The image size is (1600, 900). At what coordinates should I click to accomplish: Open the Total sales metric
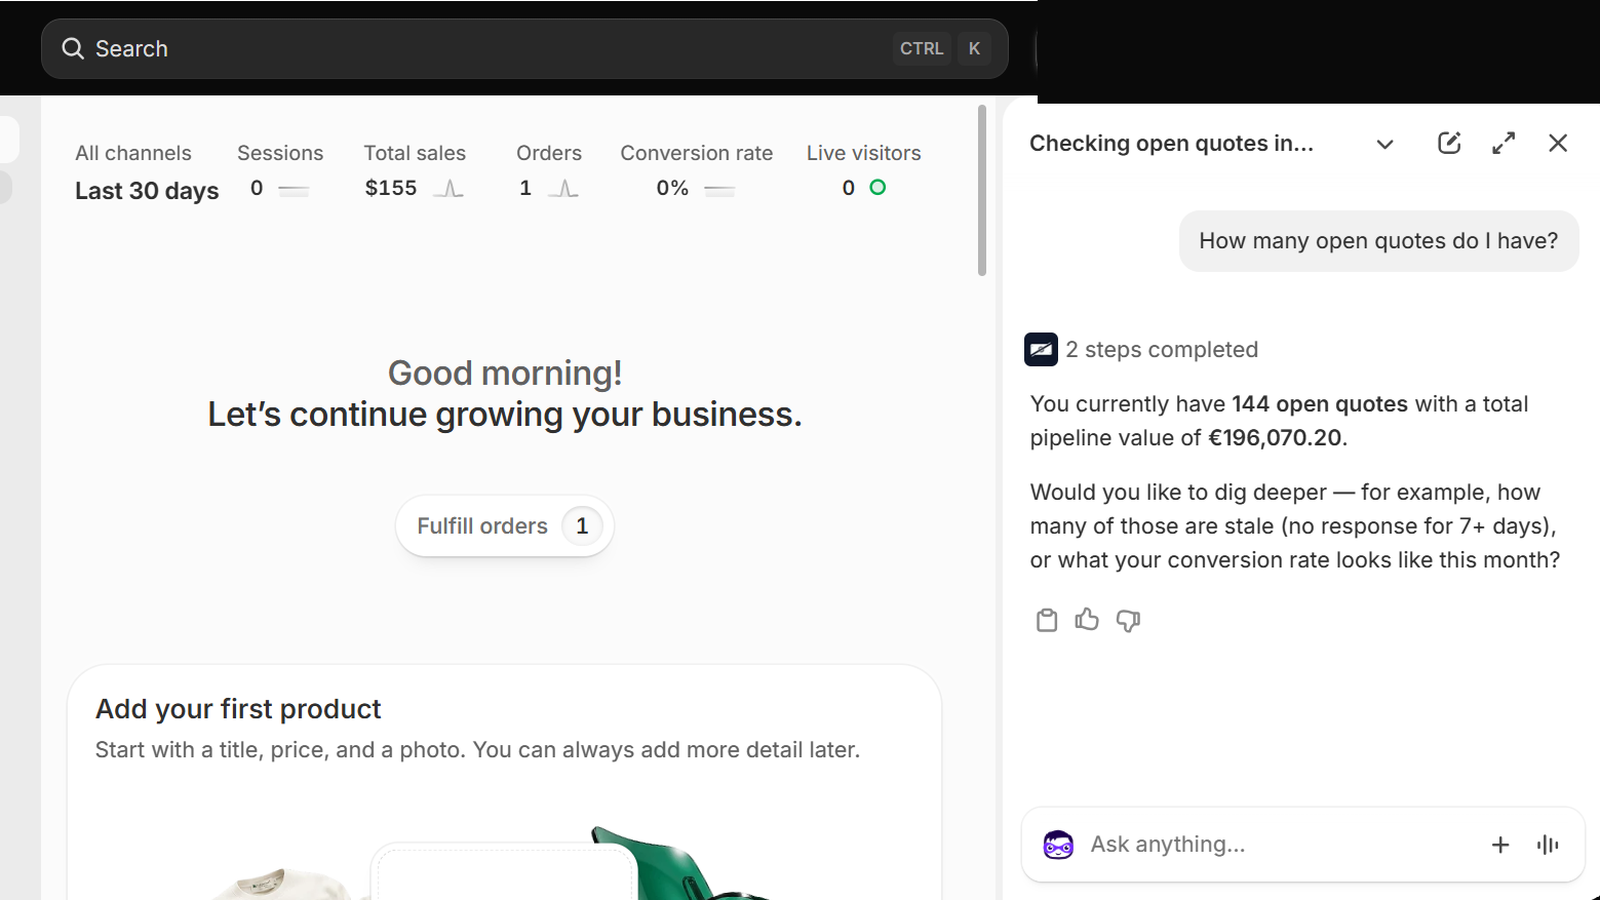coord(414,171)
